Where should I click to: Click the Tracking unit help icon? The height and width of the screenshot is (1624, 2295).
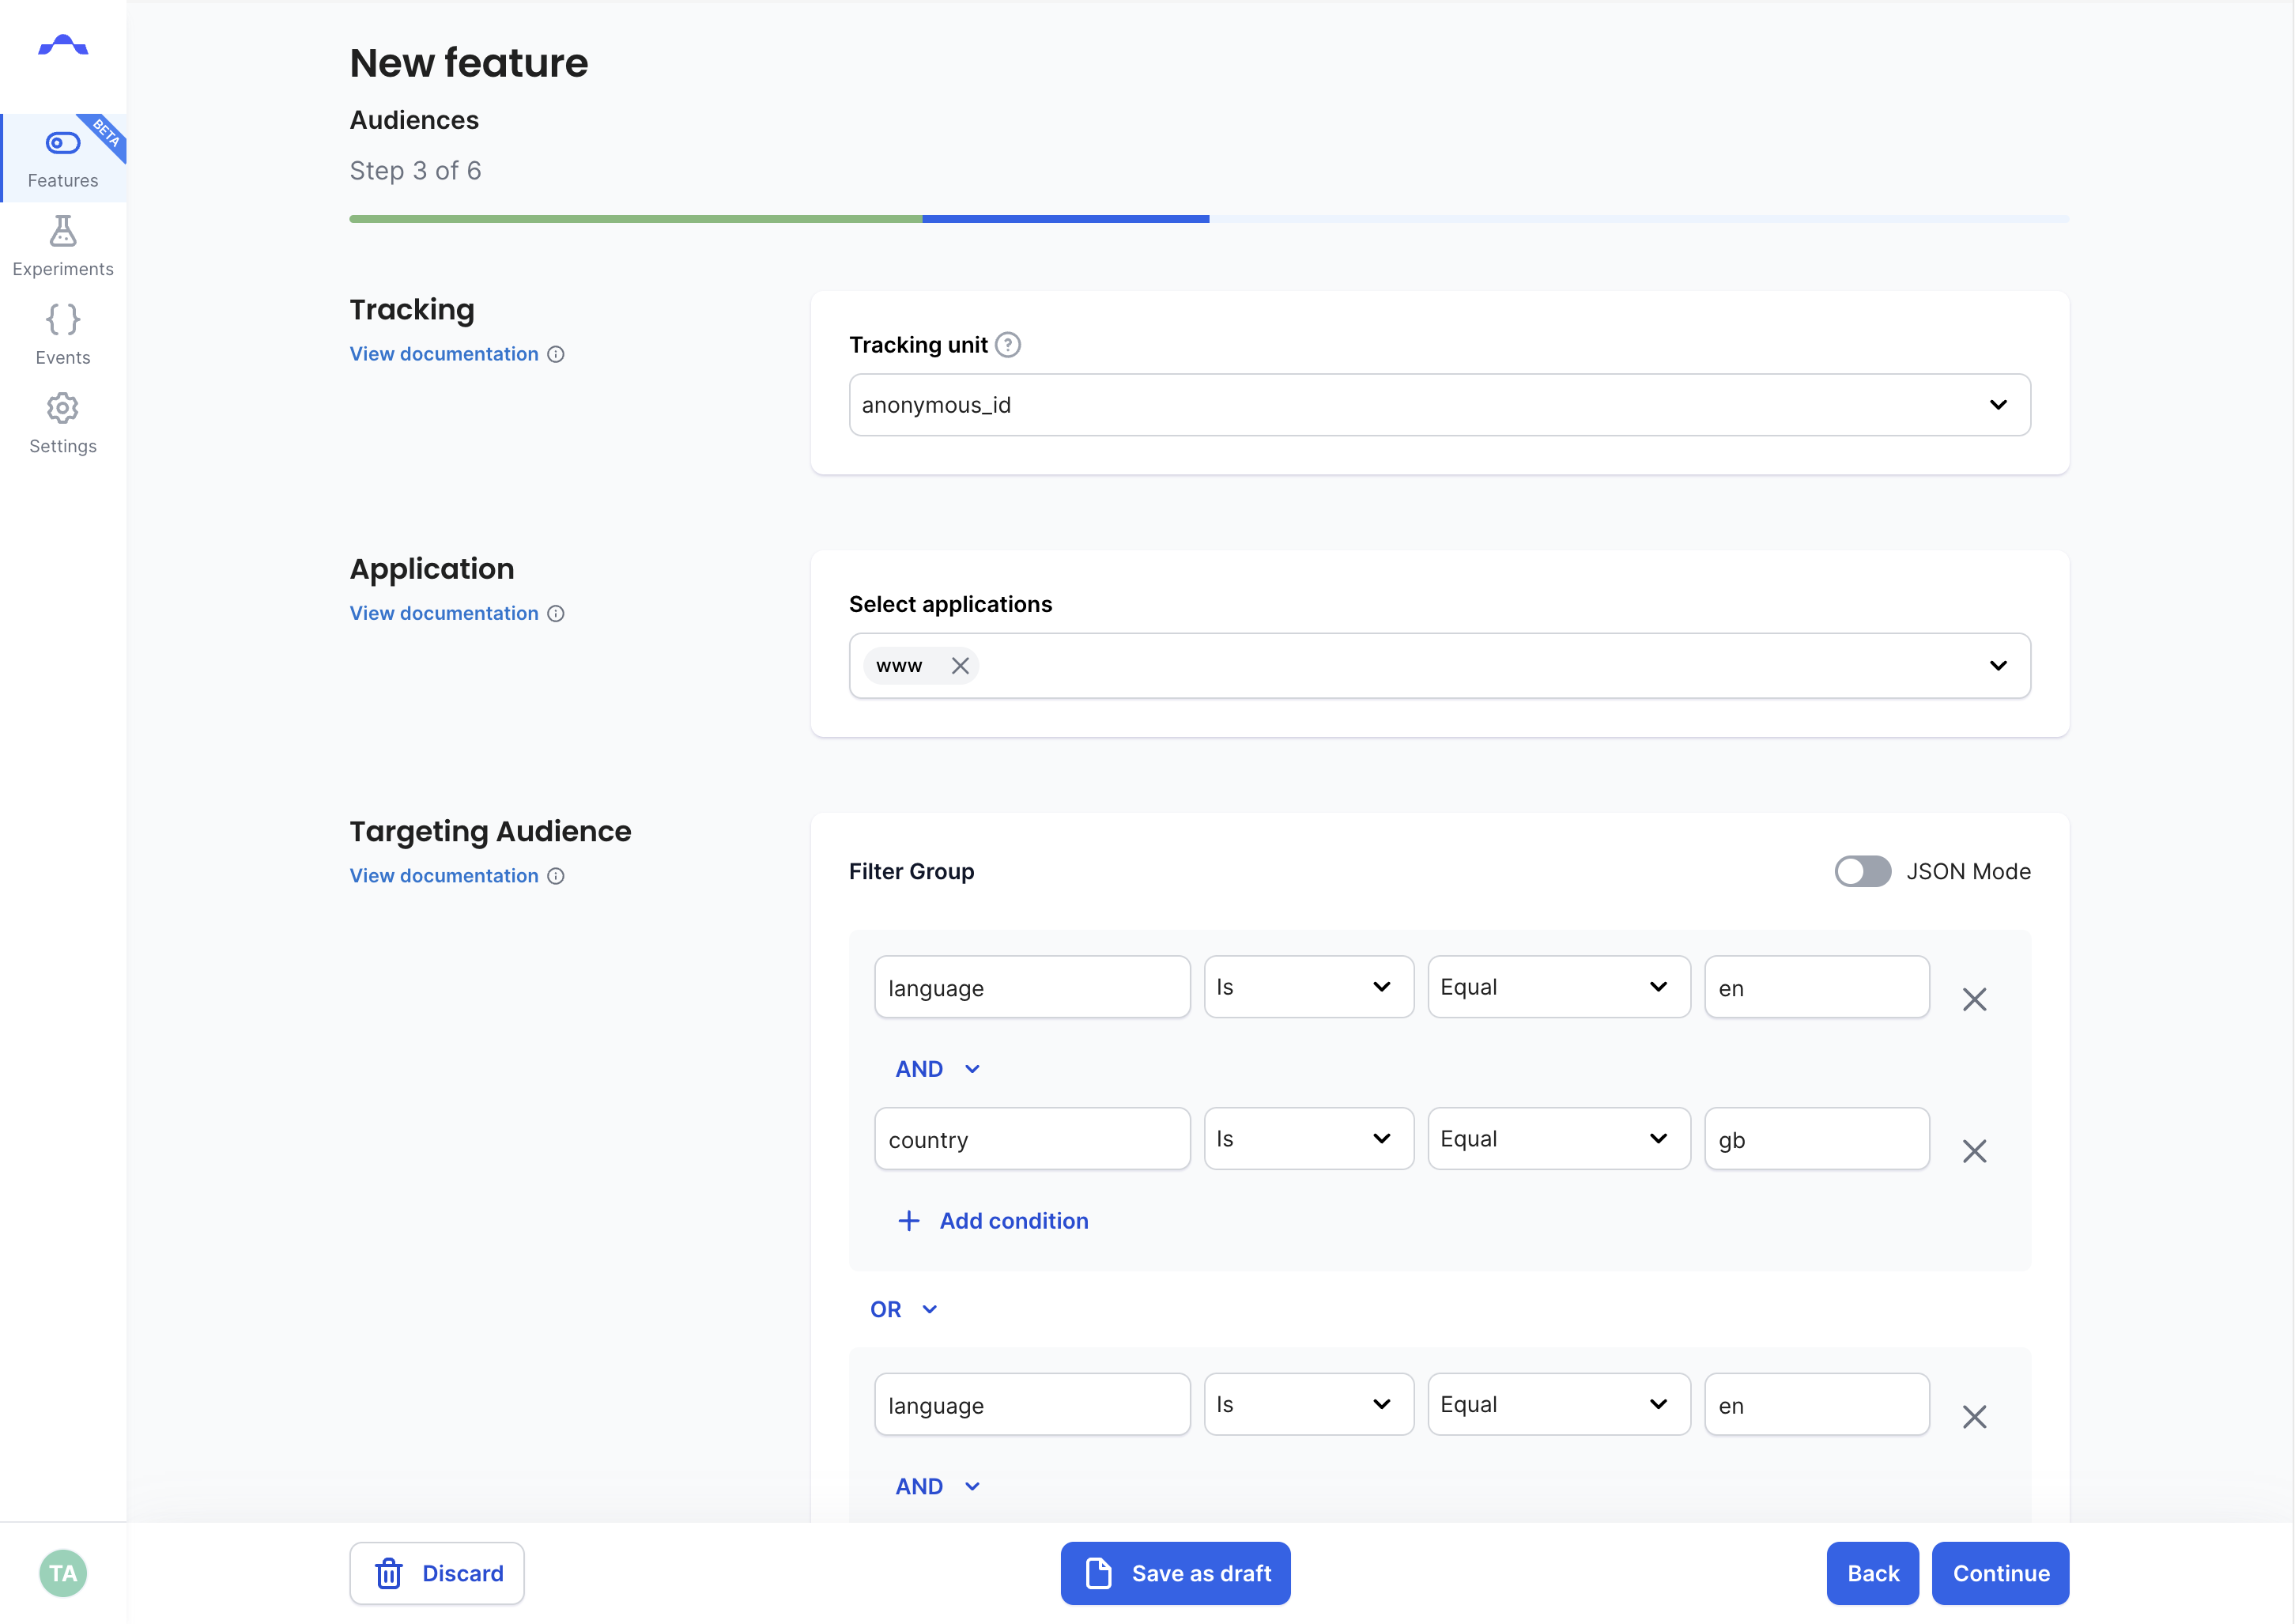1008,345
